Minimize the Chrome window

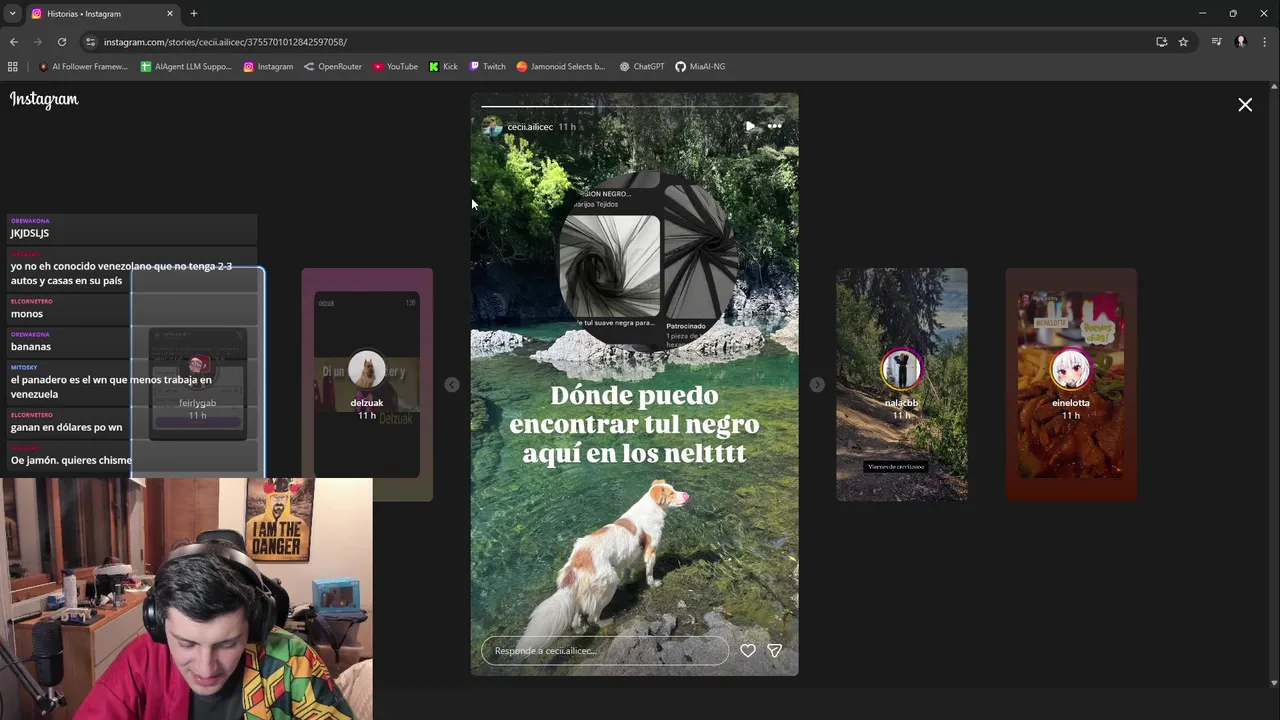tap(1202, 13)
